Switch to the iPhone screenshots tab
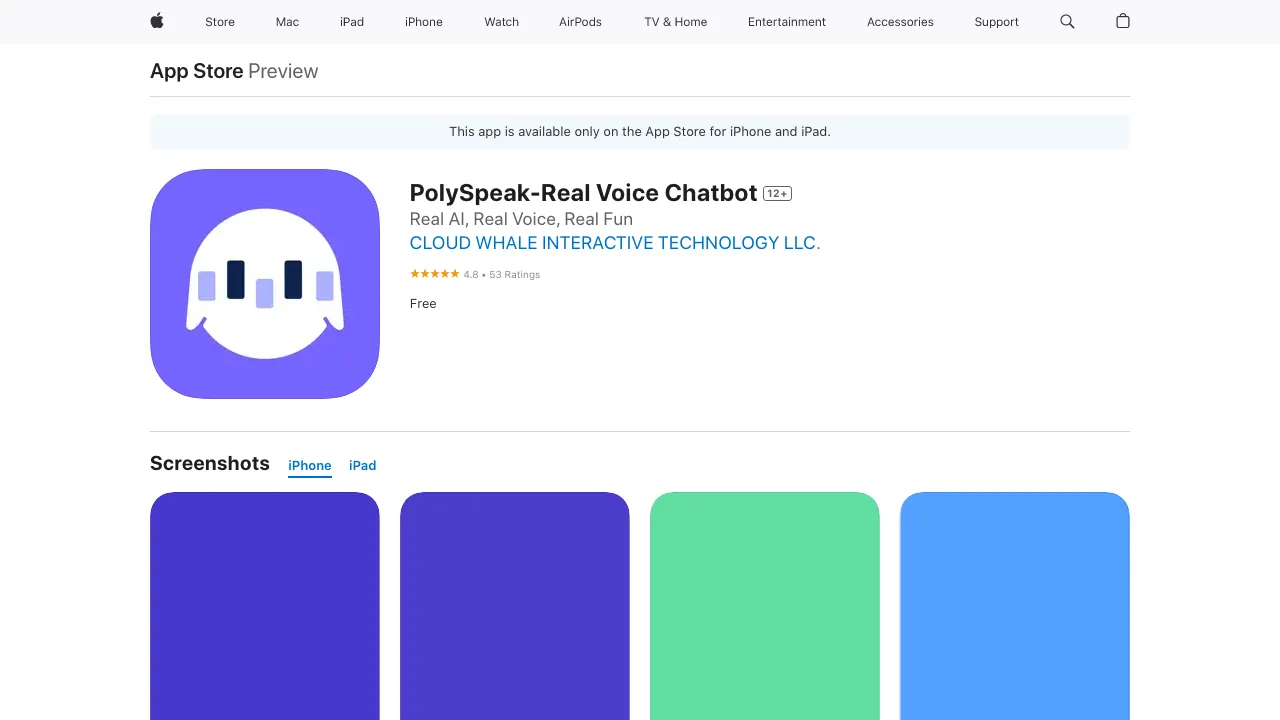This screenshot has height=720, width=1280. click(x=309, y=465)
